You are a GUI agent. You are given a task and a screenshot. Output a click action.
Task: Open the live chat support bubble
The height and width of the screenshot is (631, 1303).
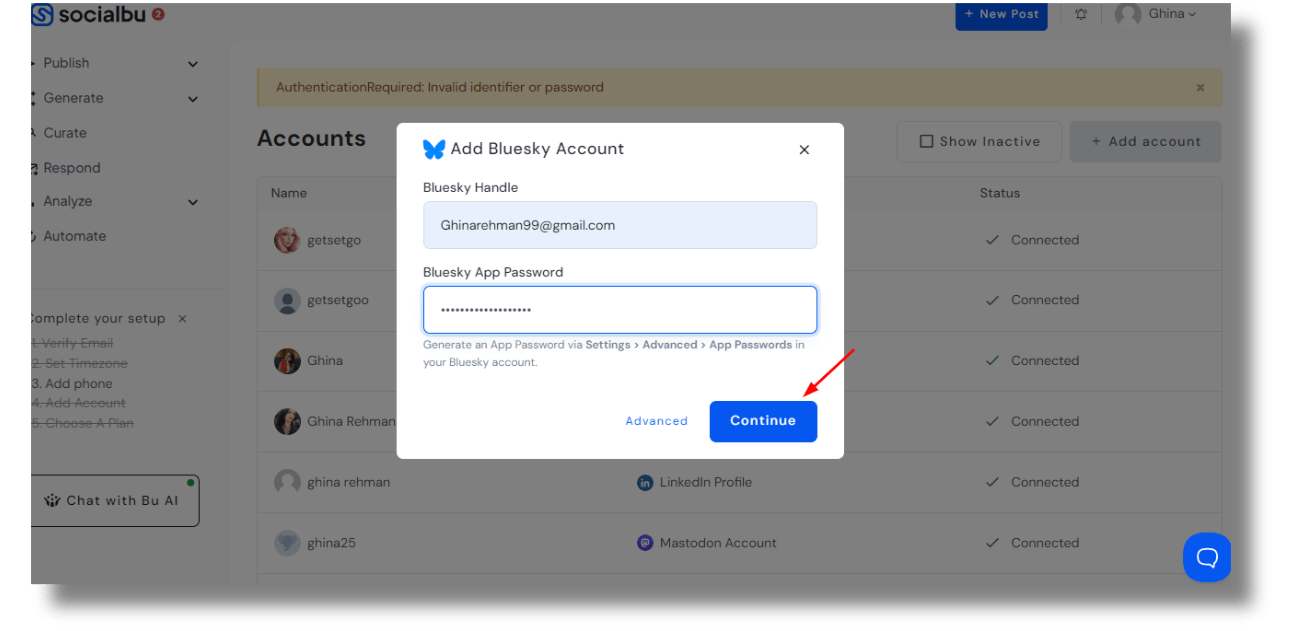[1206, 557]
